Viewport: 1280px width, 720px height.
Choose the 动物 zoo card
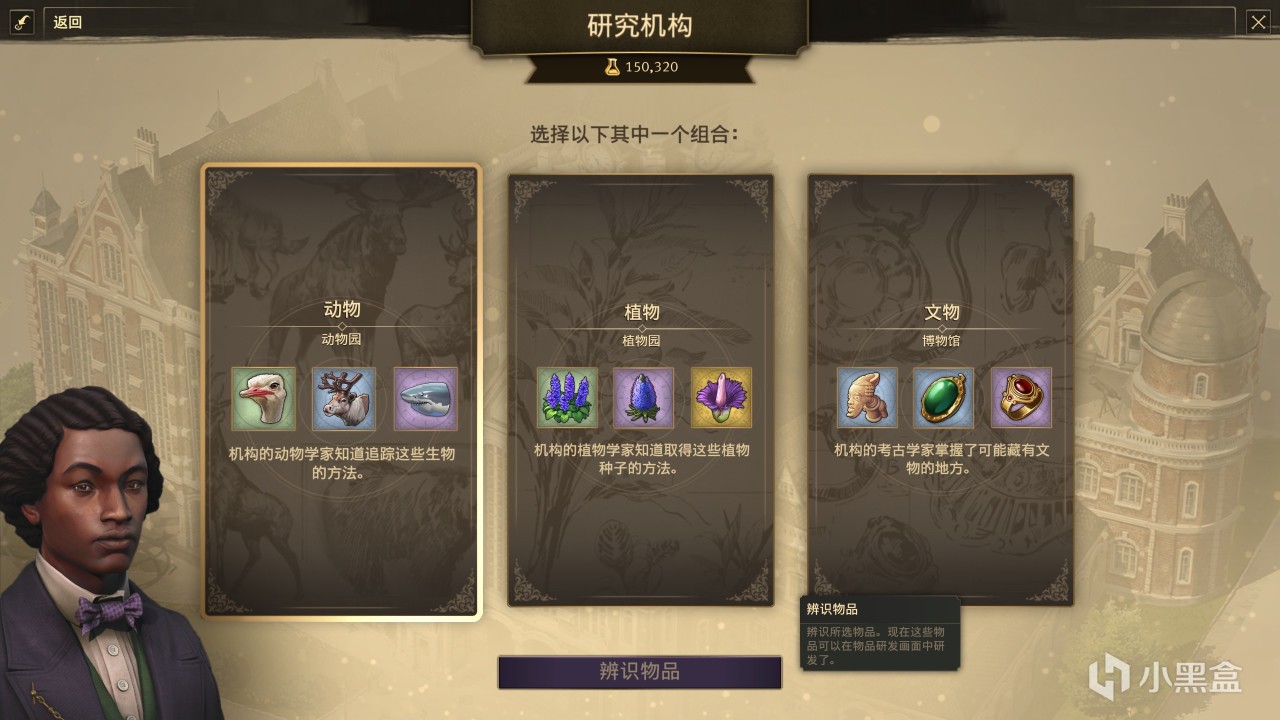(342, 392)
